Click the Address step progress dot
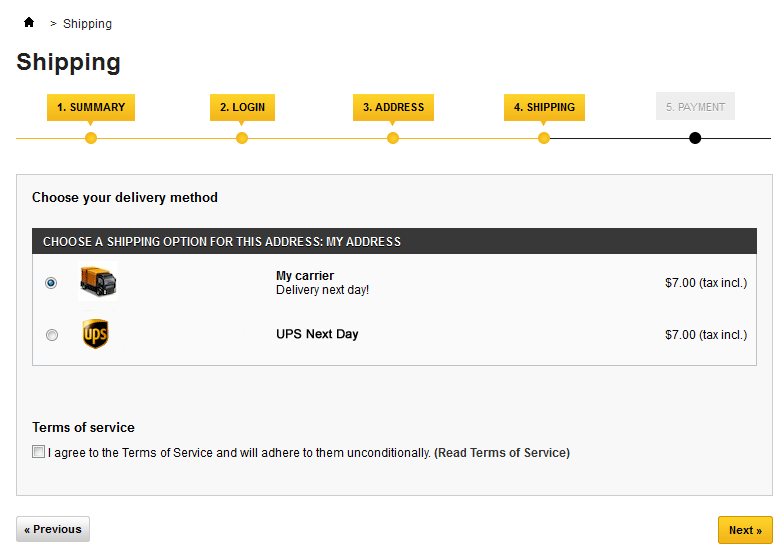The height and width of the screenshot is (559, 784). pyautogui.click(x=393, y=138)
